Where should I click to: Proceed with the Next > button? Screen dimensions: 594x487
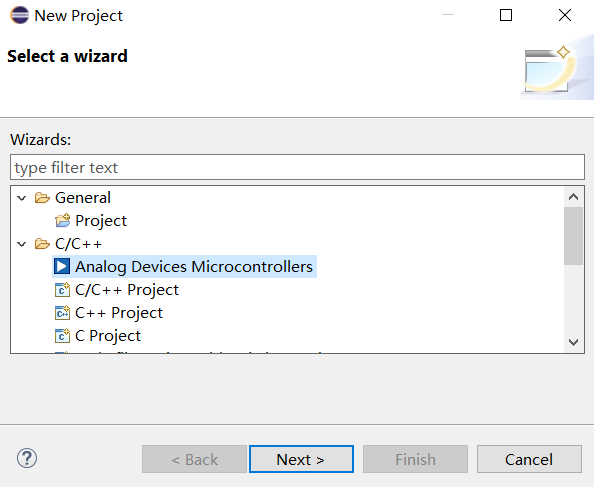pos(301,459)
